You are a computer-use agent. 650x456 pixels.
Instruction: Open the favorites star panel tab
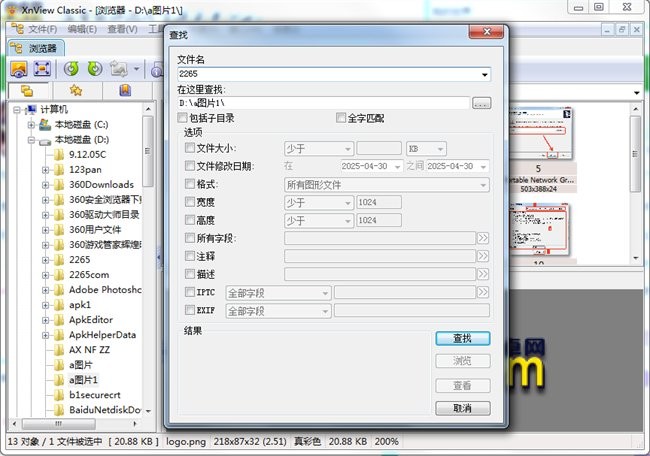coord(75,91)
